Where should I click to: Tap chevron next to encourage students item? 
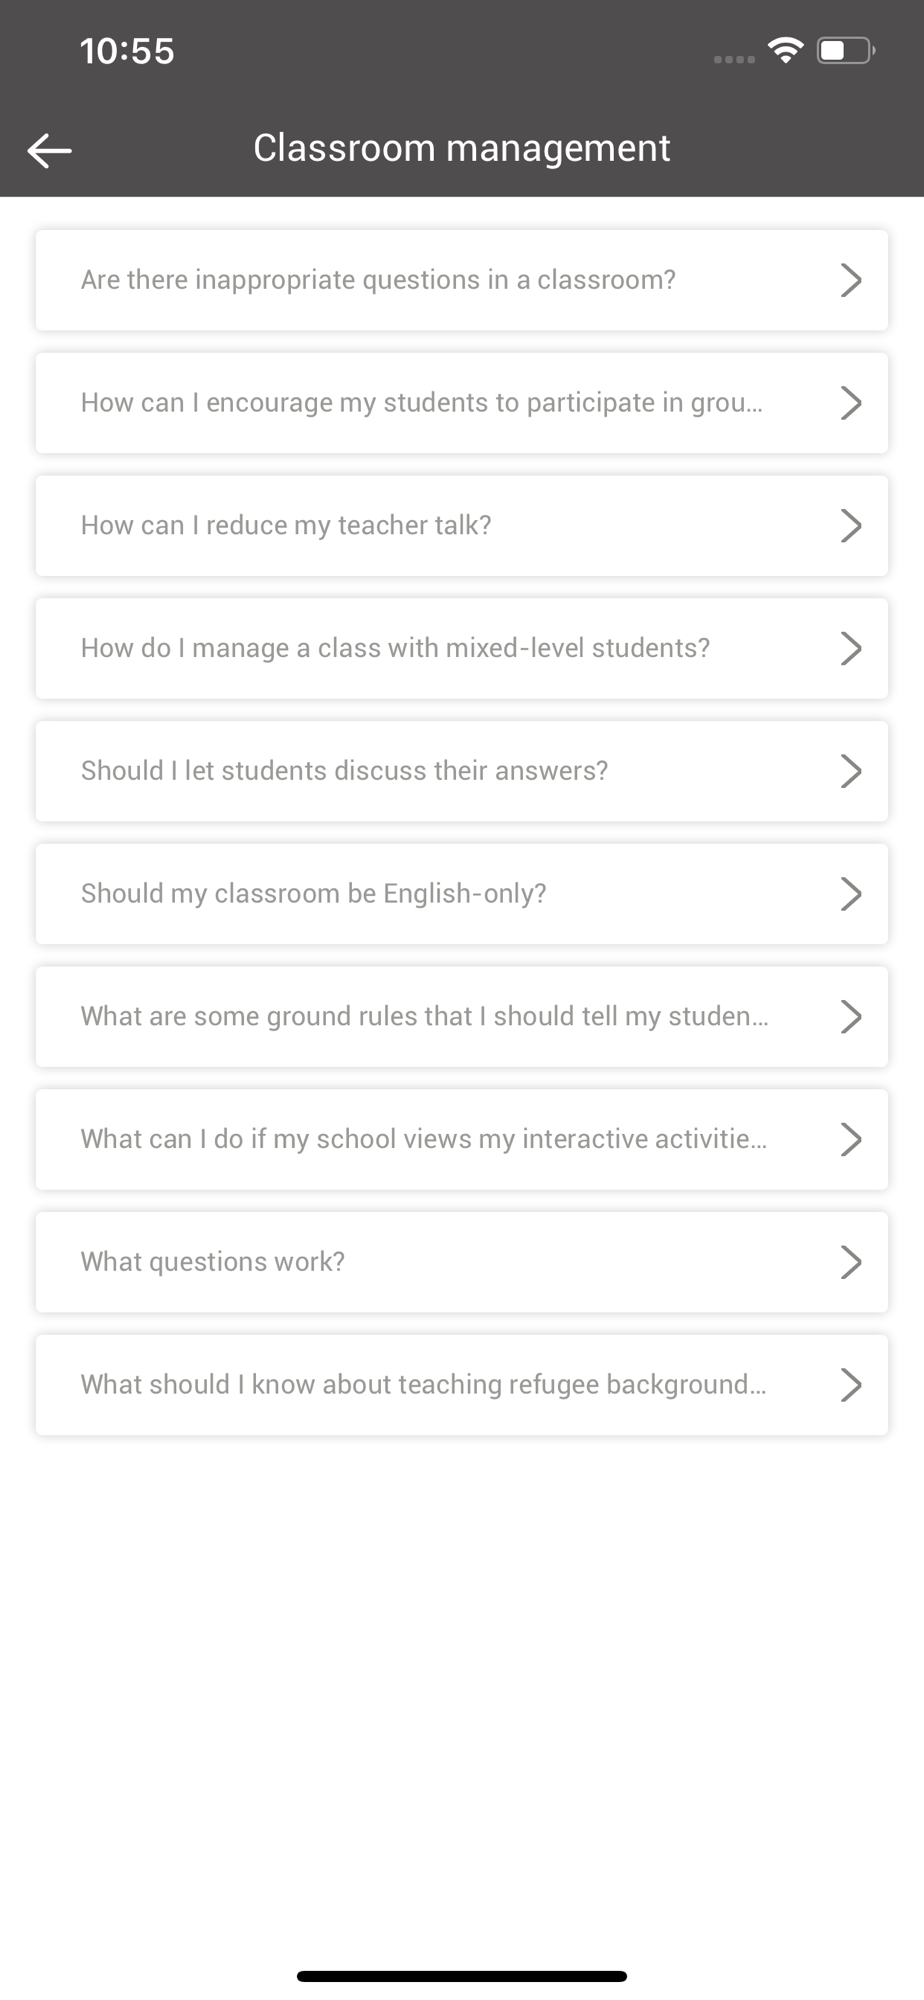(851, 403)
